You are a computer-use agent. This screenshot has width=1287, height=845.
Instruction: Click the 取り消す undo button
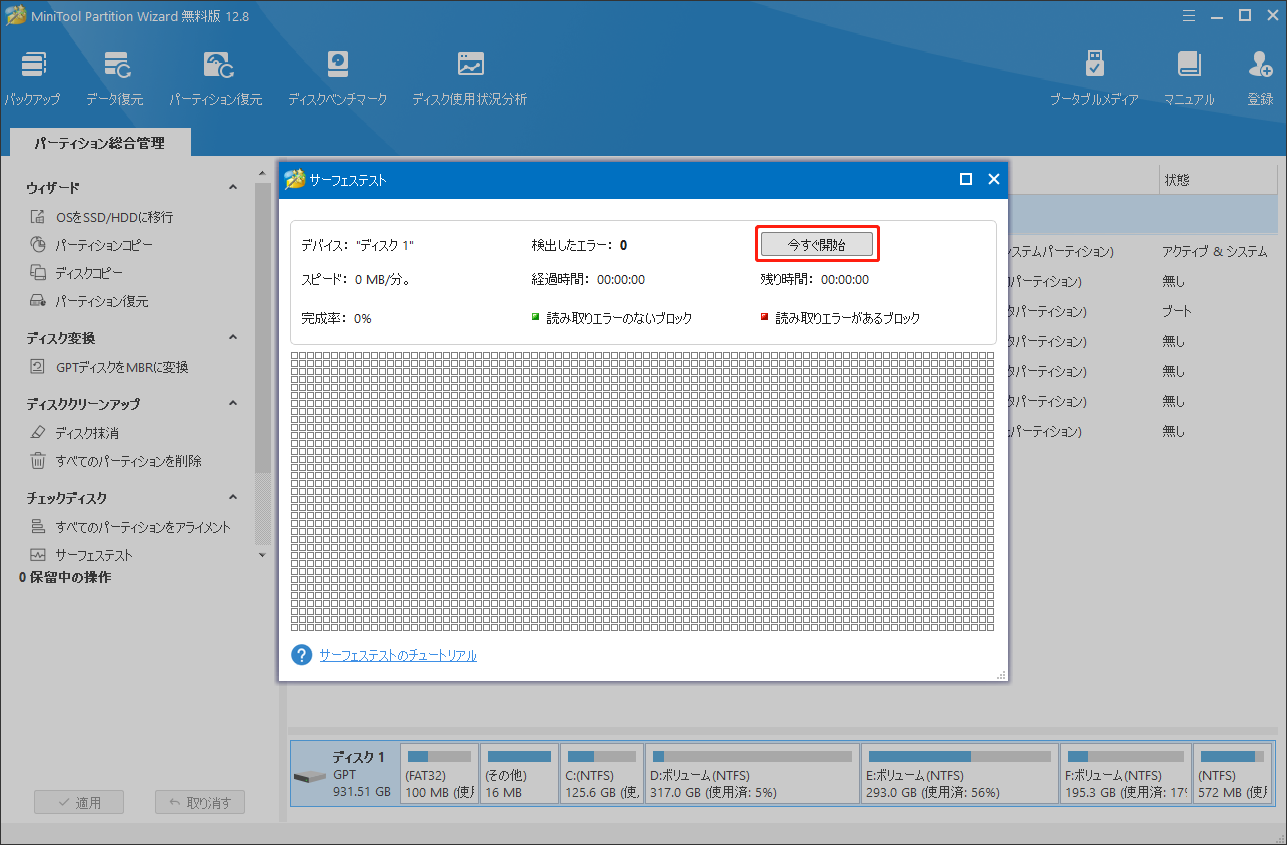(x=200, y=803)
